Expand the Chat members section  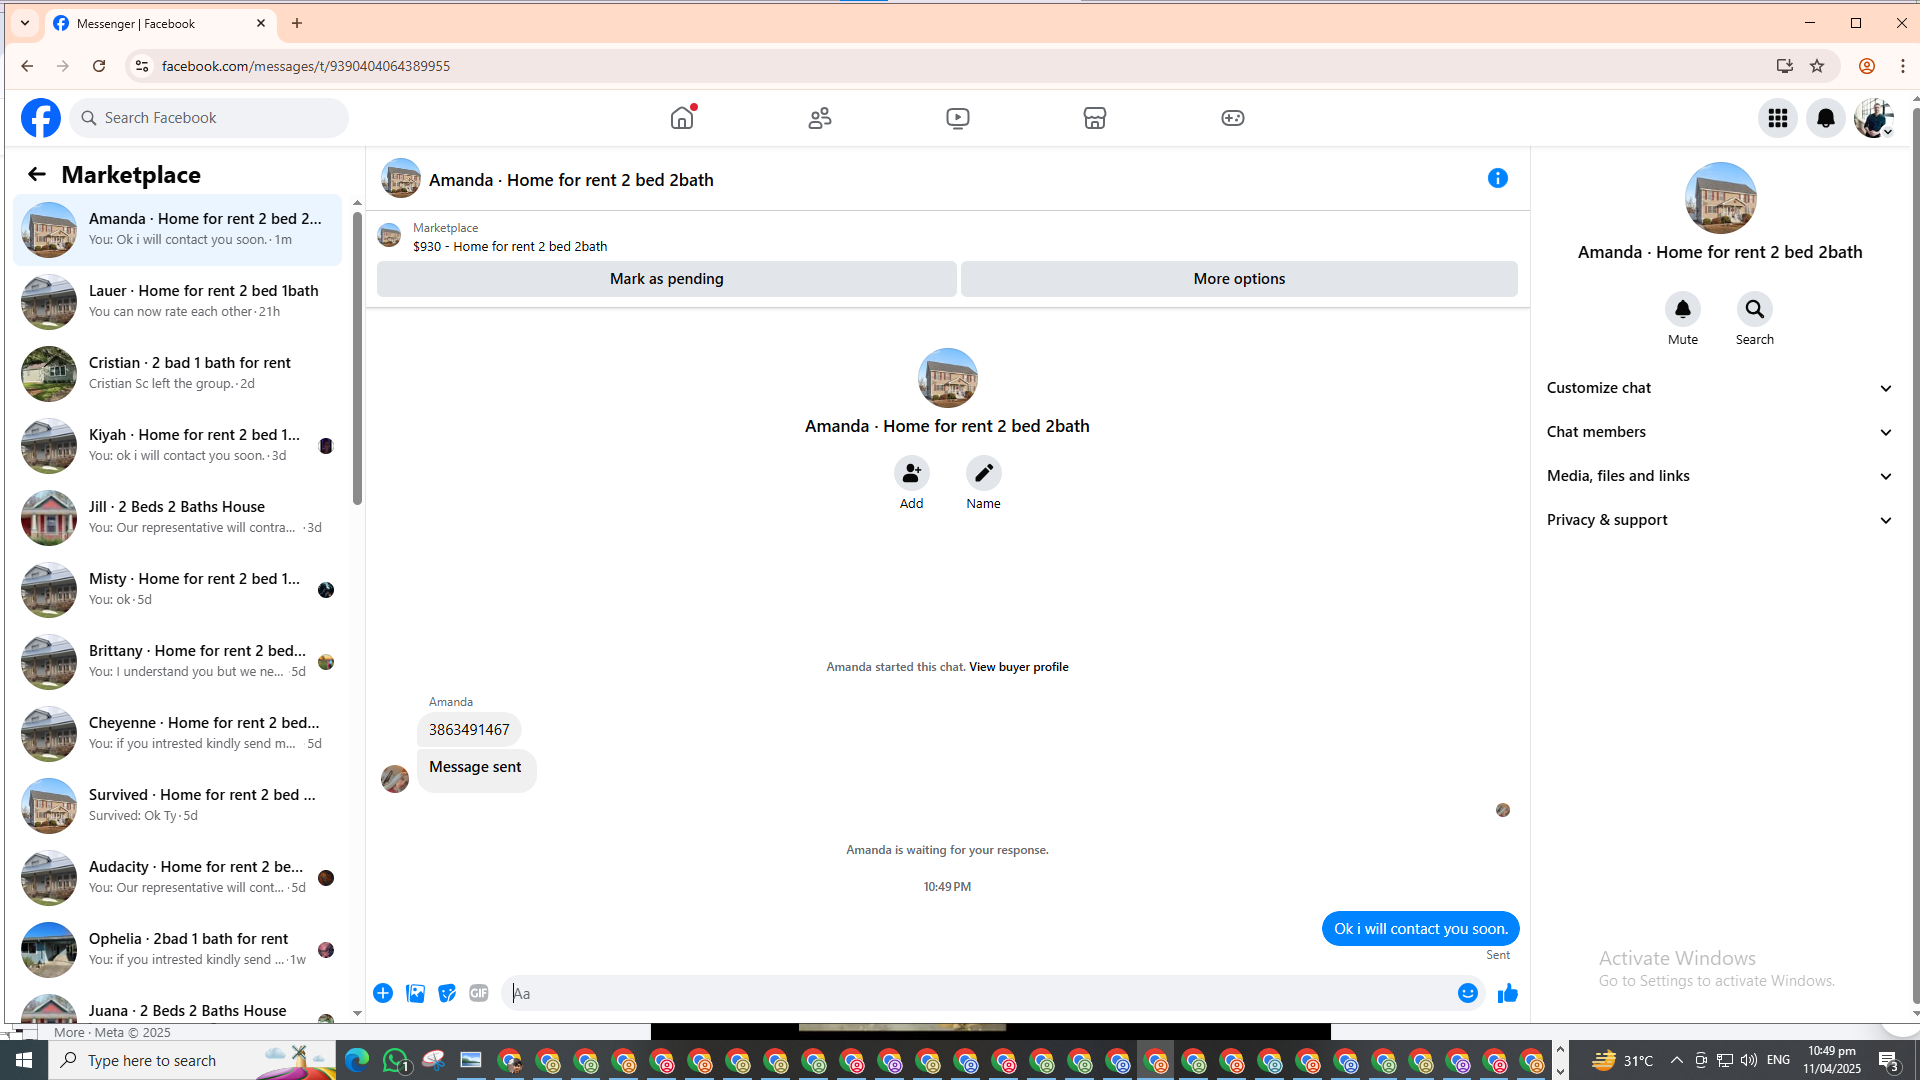pyautogui.click(x=1720, y=432)
